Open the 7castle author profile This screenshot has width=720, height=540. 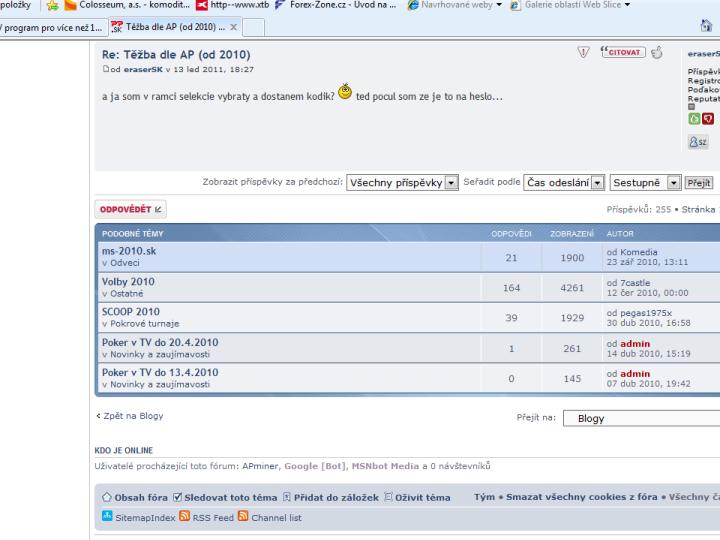(635, 283)
